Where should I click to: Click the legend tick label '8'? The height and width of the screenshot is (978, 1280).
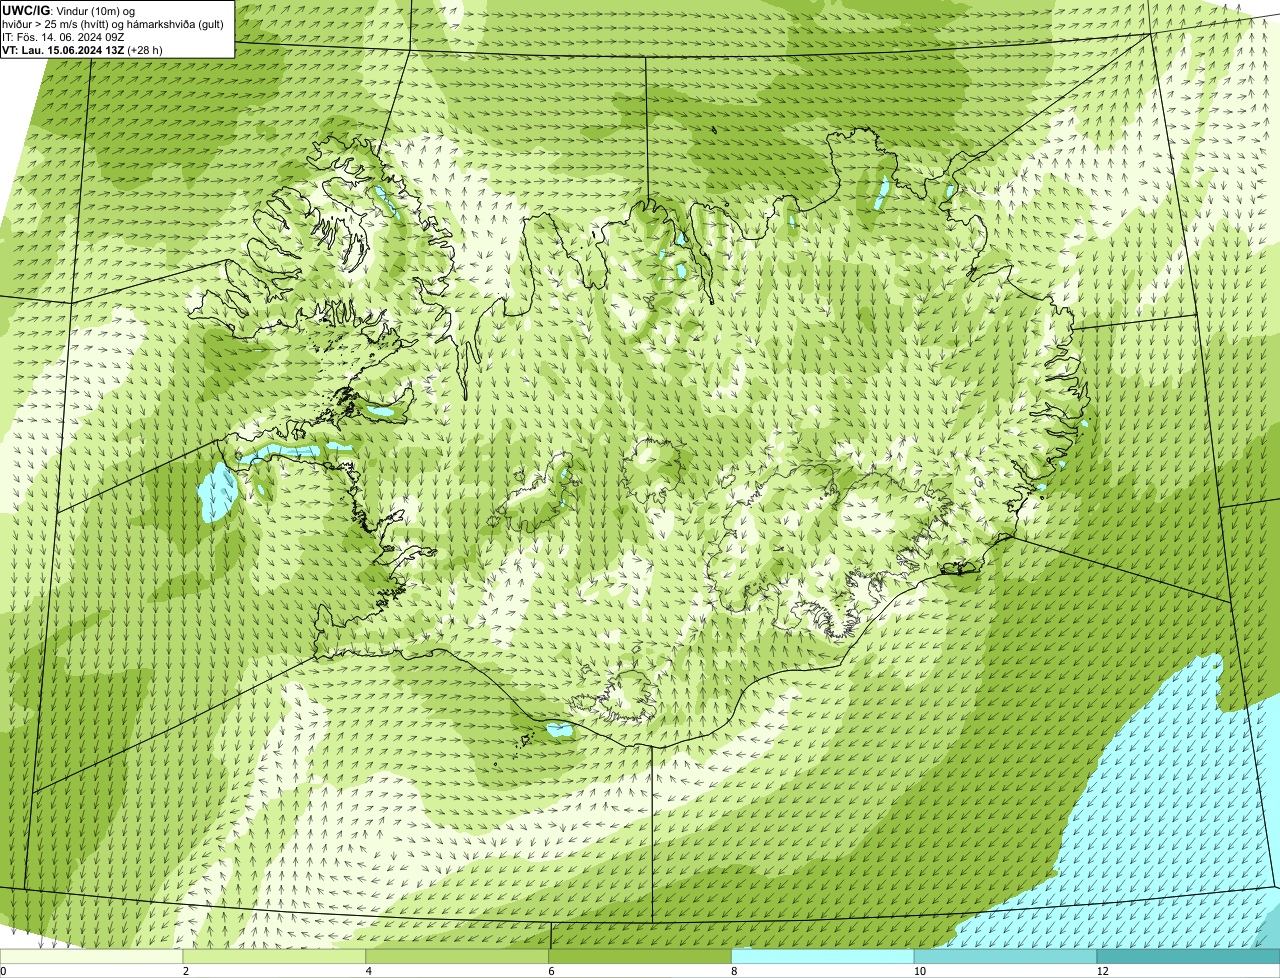(734, 971)
